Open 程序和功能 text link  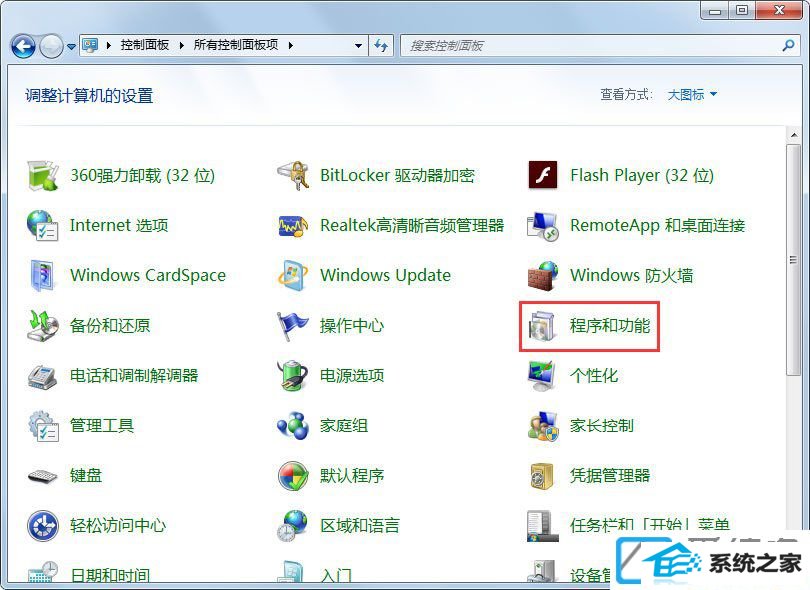click(x=610, y=325)
